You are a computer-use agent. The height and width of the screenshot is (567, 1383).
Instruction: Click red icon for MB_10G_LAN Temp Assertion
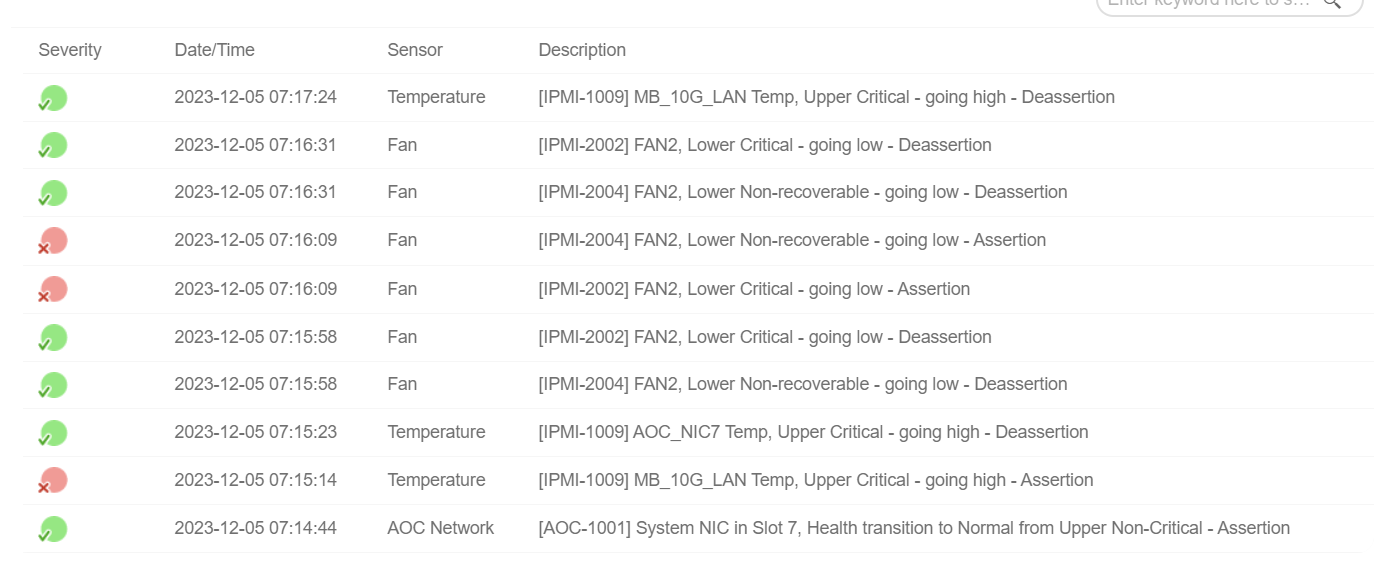pos(53,481)
